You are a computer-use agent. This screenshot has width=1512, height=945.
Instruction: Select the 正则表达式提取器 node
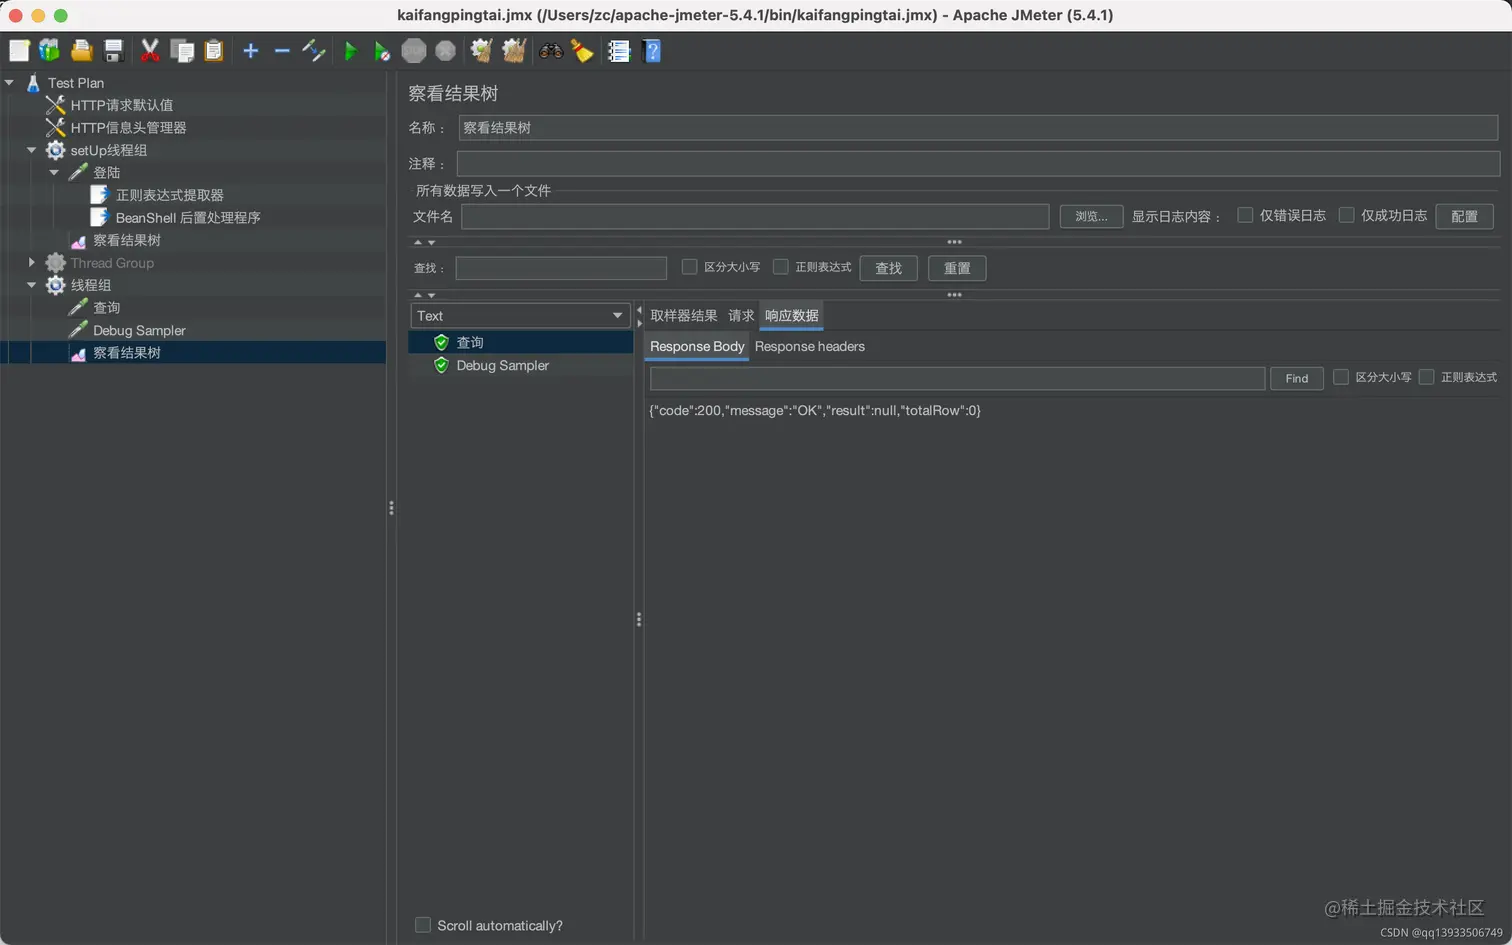(169, 195)
